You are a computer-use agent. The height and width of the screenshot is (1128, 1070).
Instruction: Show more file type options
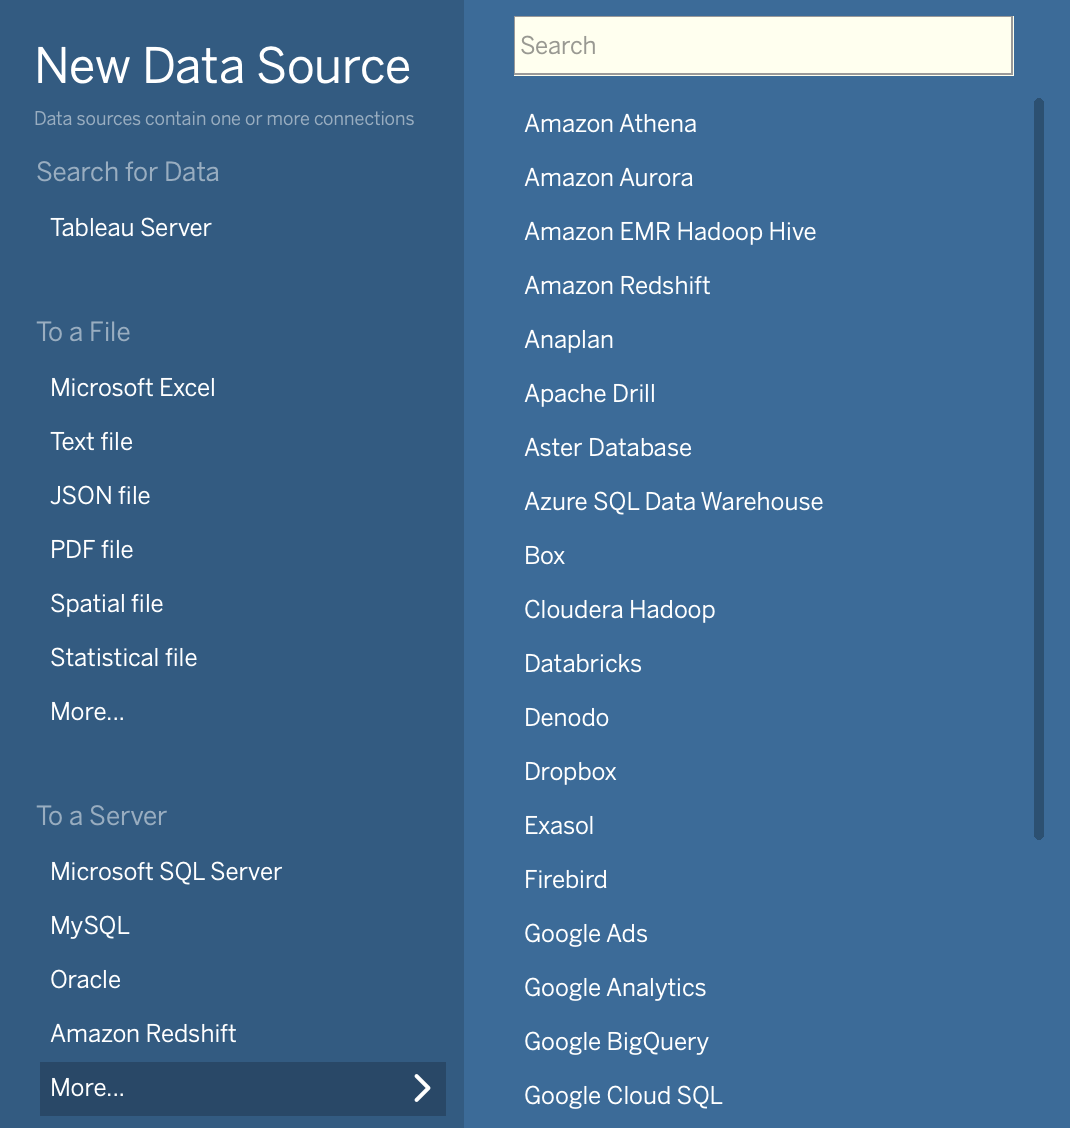87,711
